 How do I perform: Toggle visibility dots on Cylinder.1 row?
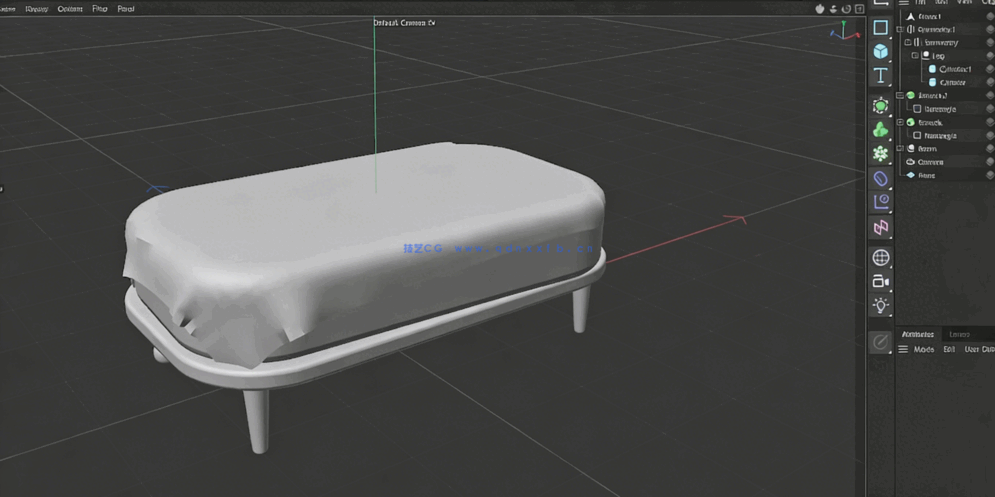pos(989,69)
